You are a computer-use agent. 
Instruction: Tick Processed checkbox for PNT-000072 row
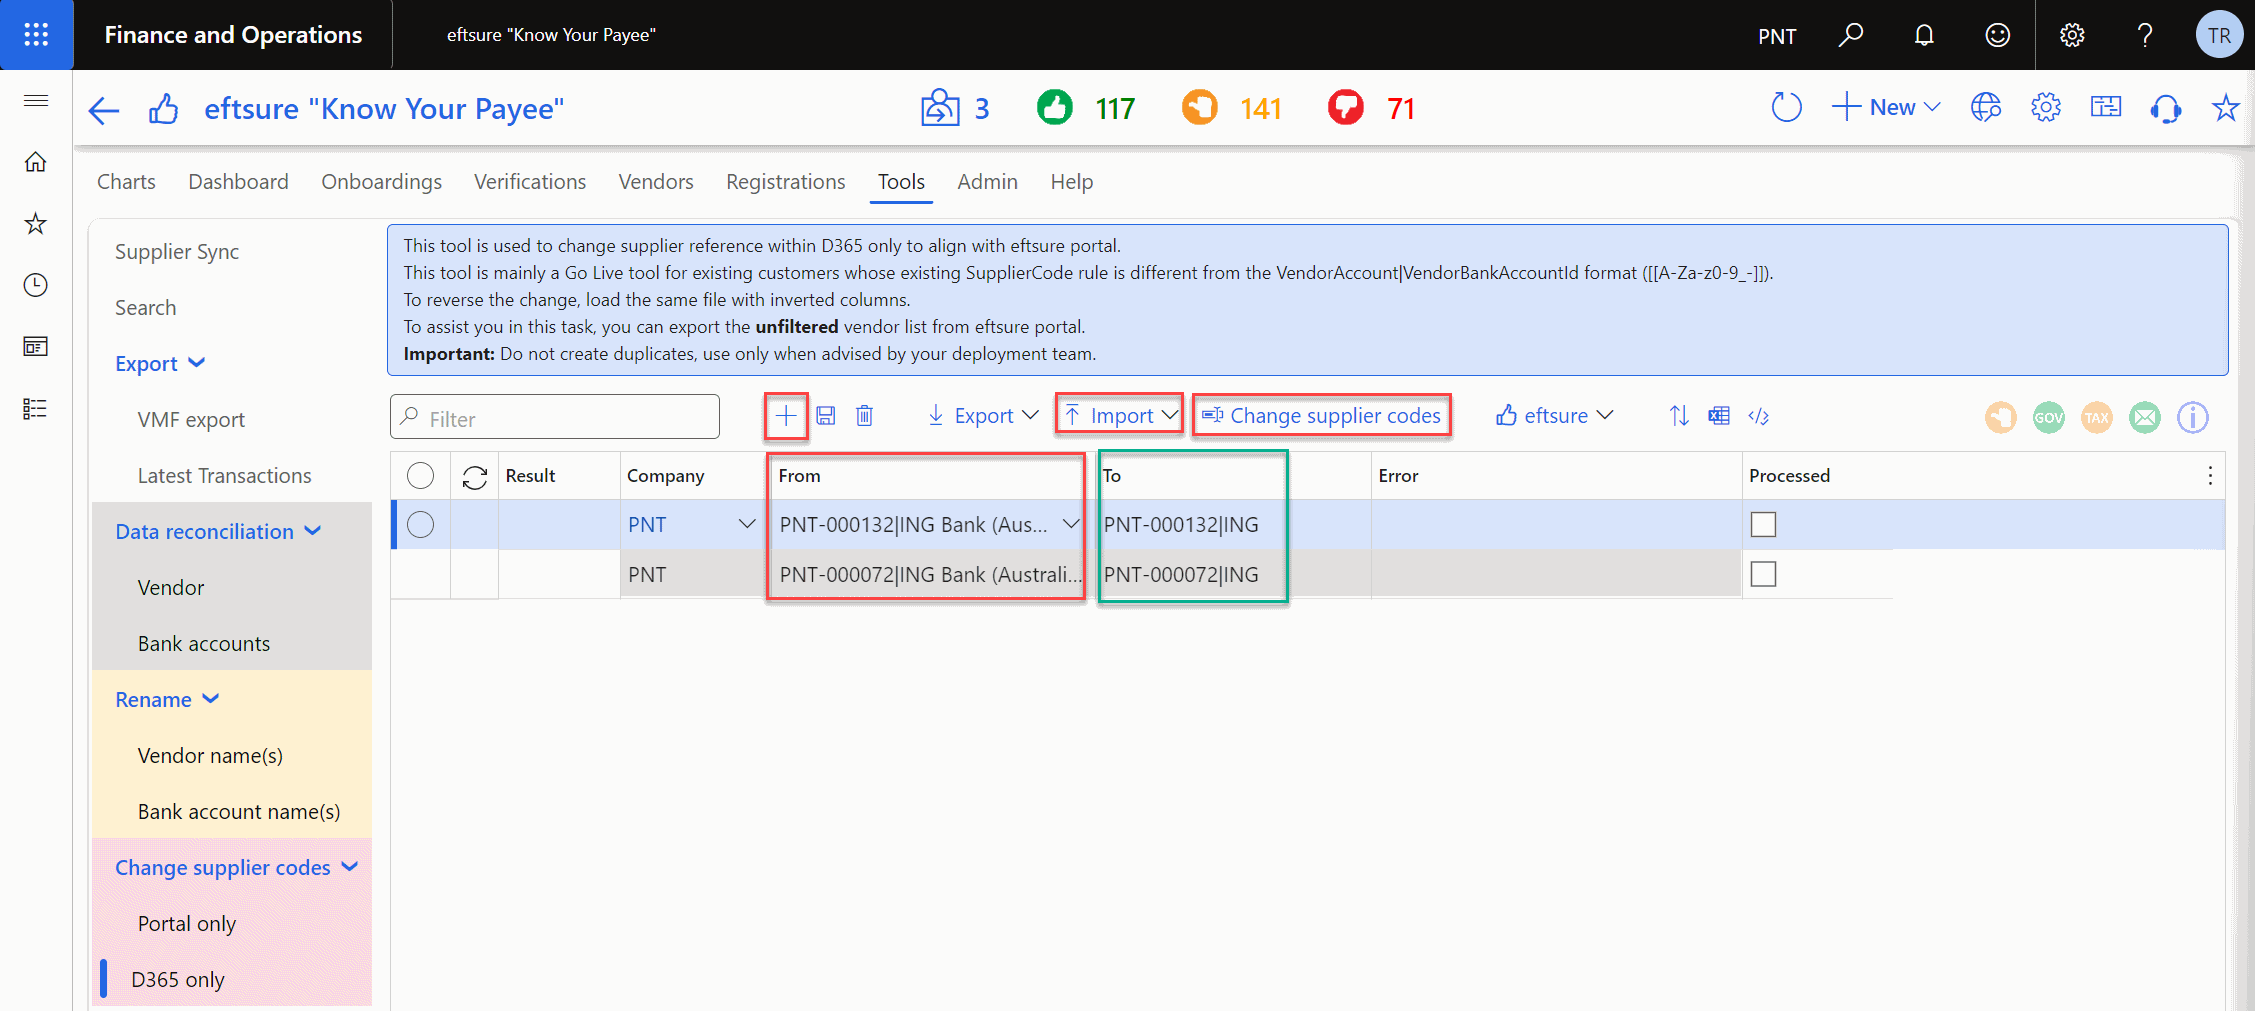click(x=1764, y=574)
